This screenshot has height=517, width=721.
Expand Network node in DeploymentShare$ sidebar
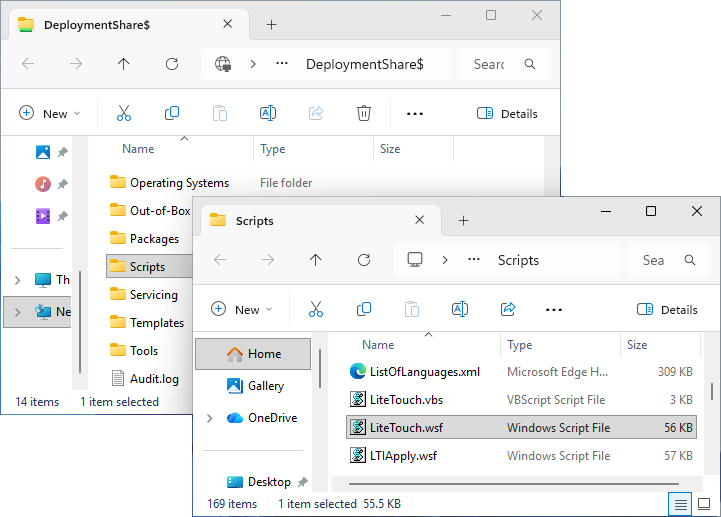(17, 312)
